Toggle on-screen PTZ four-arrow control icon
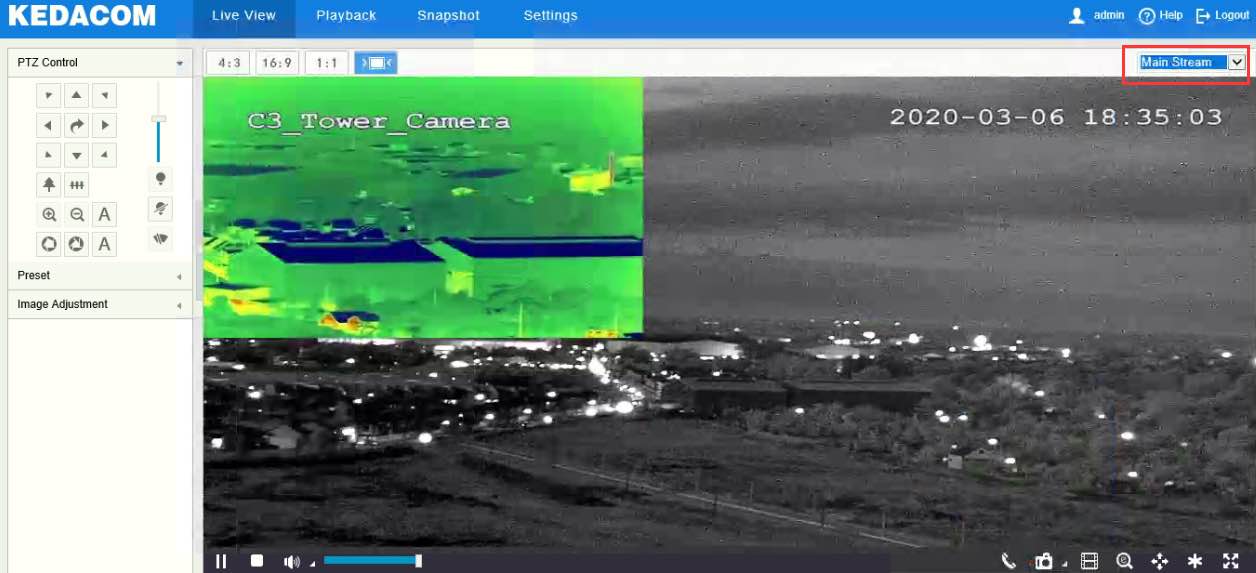The width and height of the screenshot is (1256, 573). 1159,562
